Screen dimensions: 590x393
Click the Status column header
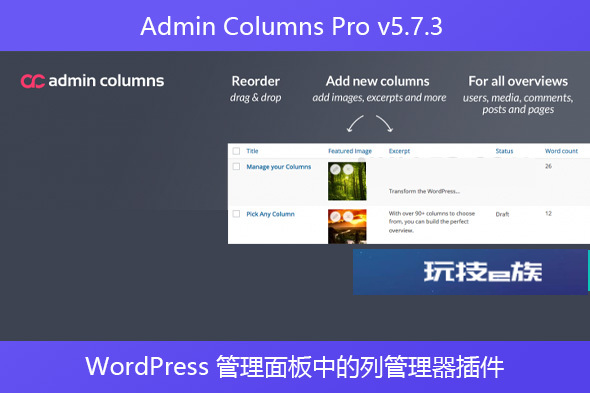(x=504, y=151)
